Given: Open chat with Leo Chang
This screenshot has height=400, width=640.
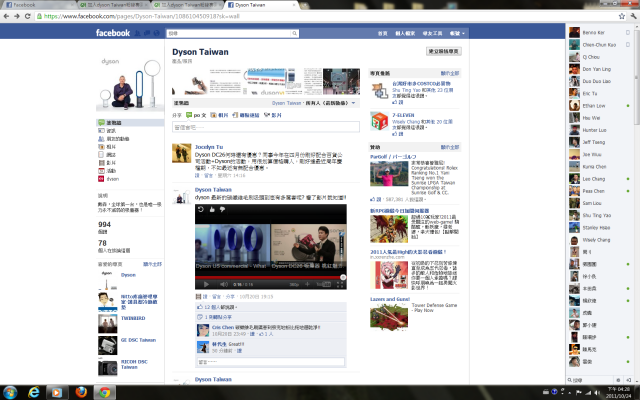Looking at the screenshot, I should [600, 179].
